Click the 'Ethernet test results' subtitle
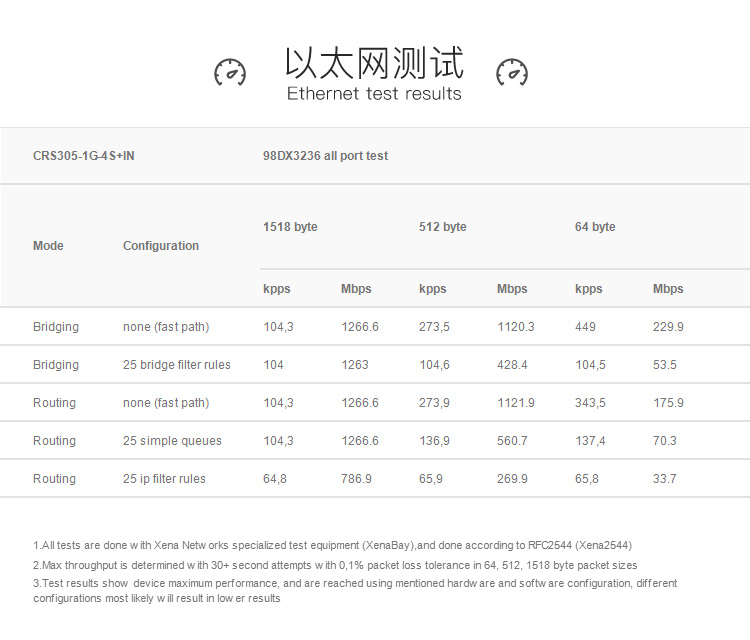The width and height of the screenshot is (750, 640). (x=374, y=93)
